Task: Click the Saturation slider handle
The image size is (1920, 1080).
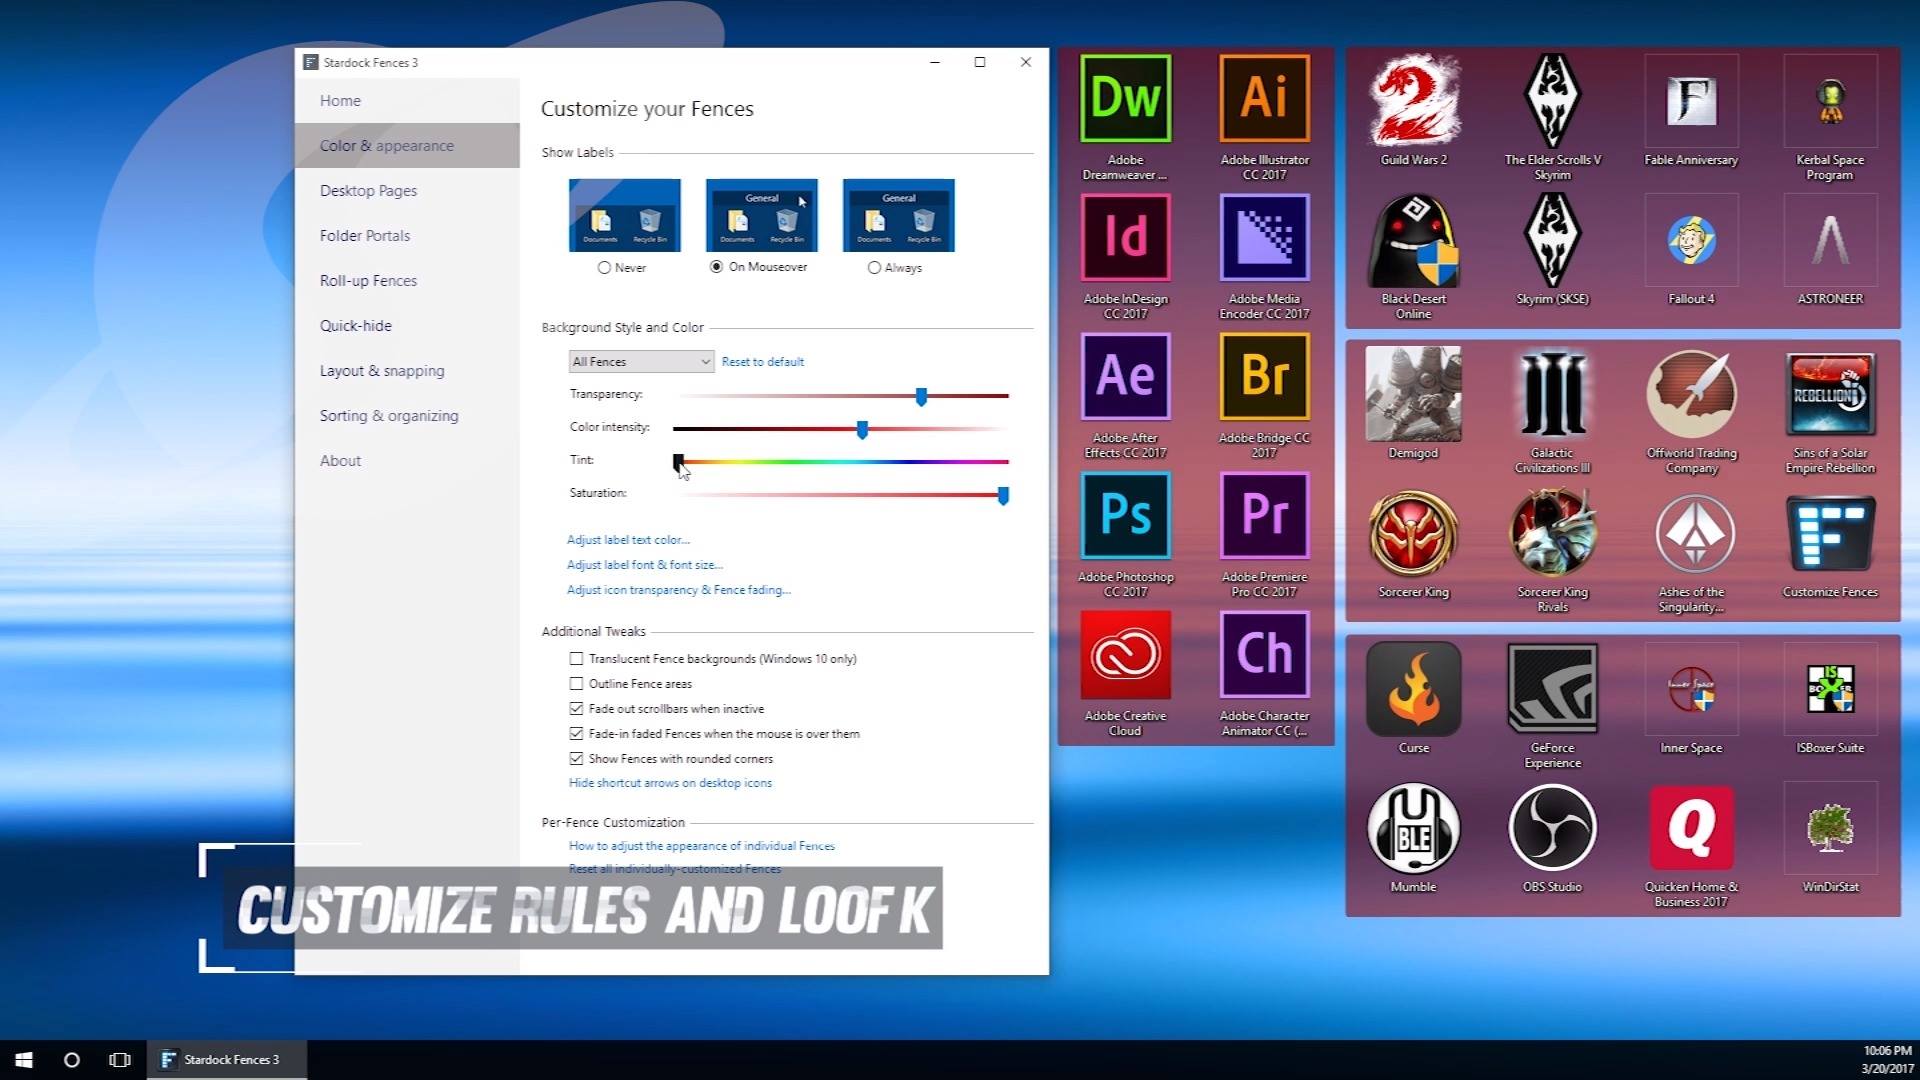Action: click(1003, 496)
